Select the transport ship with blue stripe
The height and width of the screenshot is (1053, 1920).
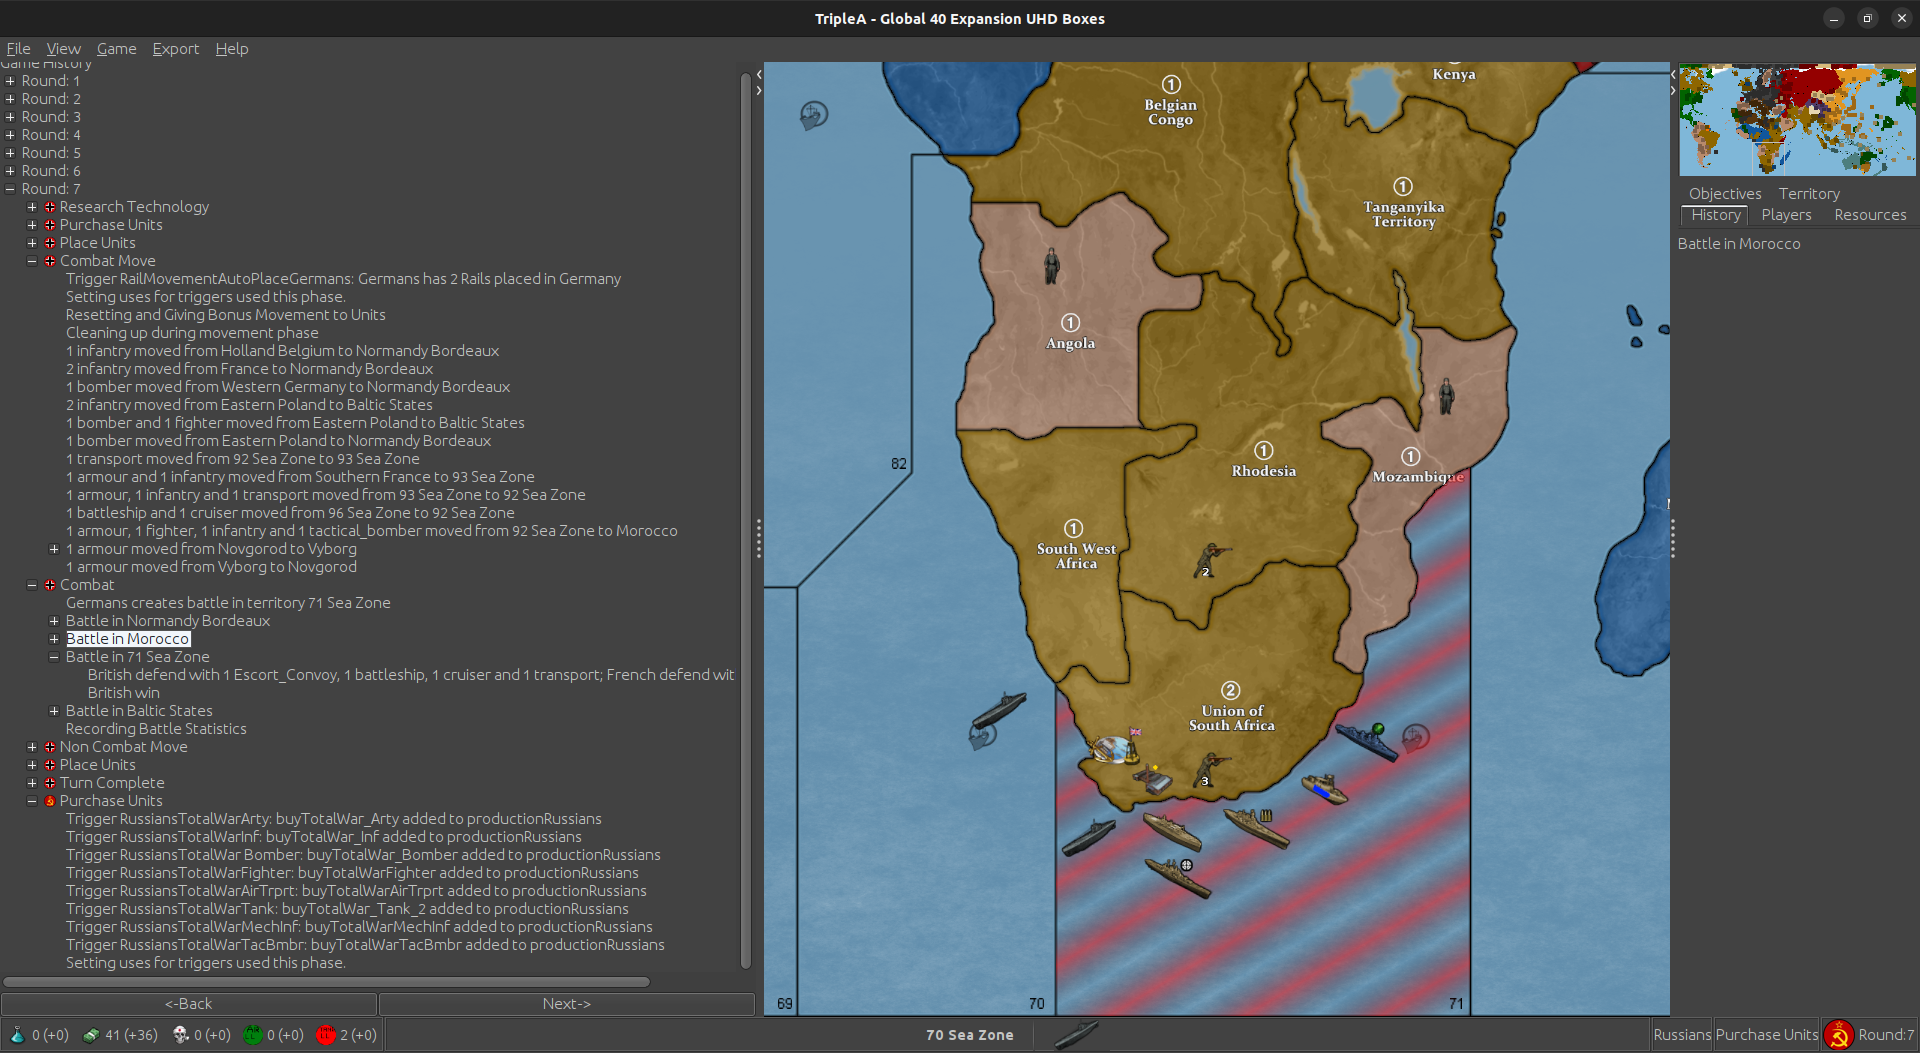(x=1325, y=788)
